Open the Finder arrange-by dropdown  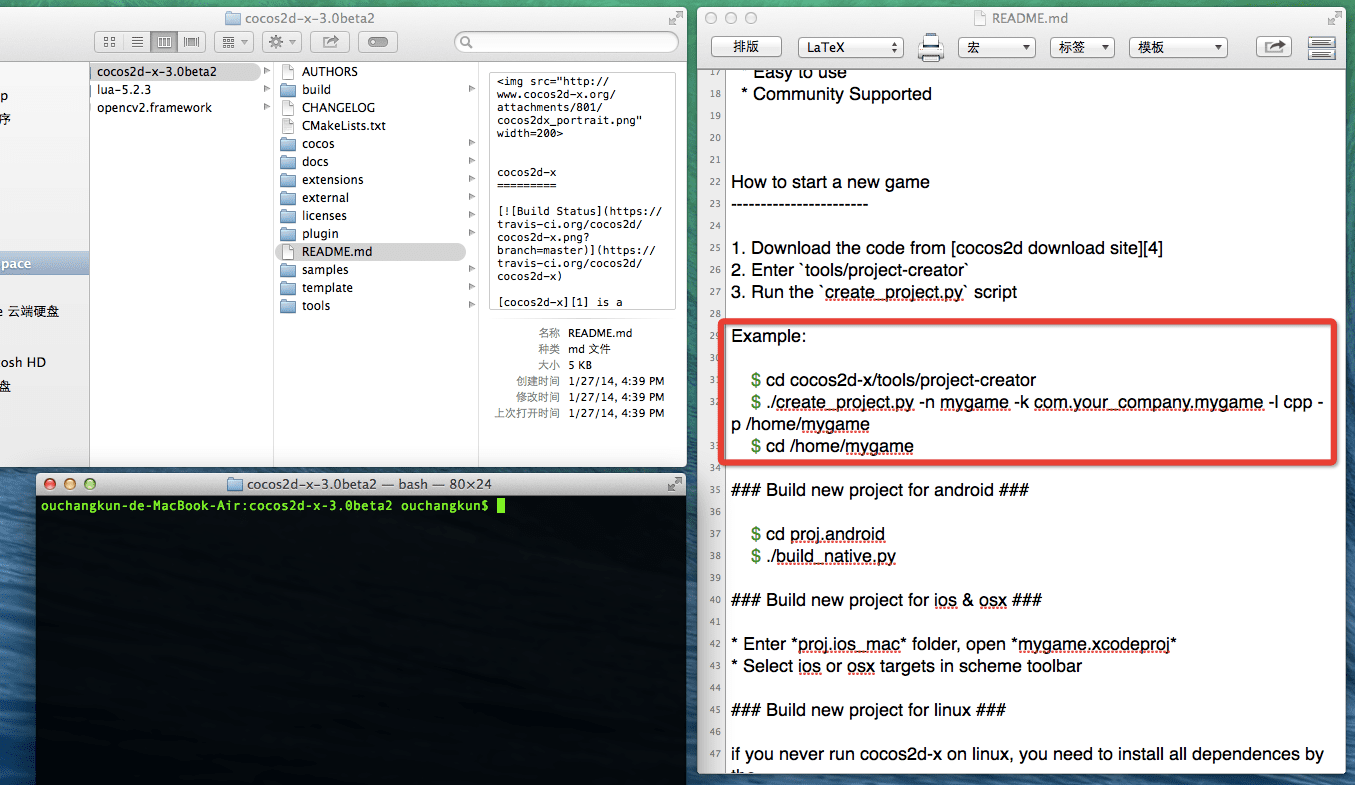tap(232, 42)
